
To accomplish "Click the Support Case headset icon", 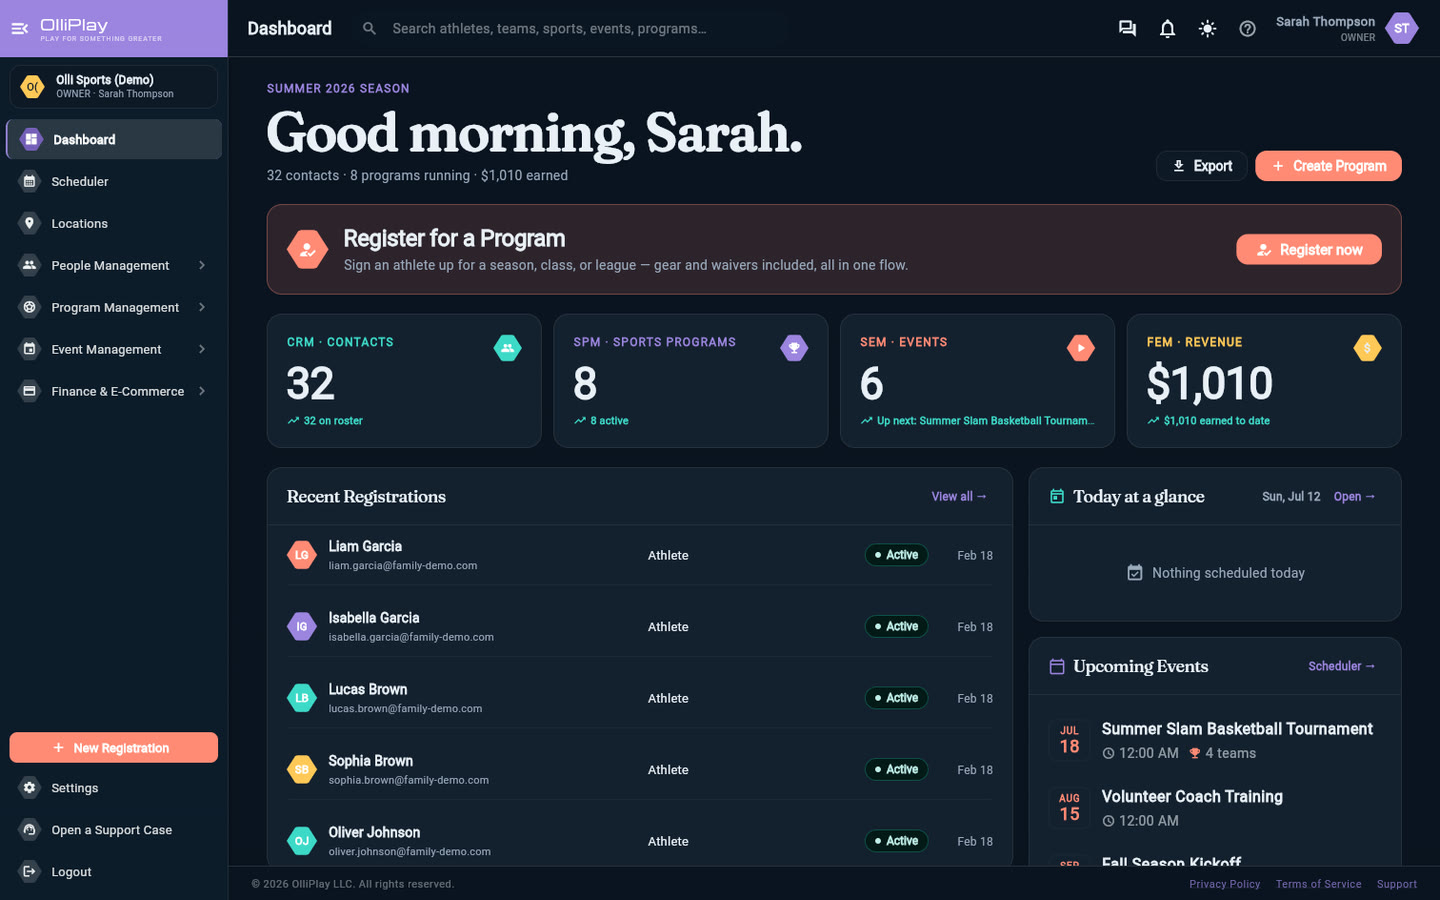I will (x=29, y=830).
